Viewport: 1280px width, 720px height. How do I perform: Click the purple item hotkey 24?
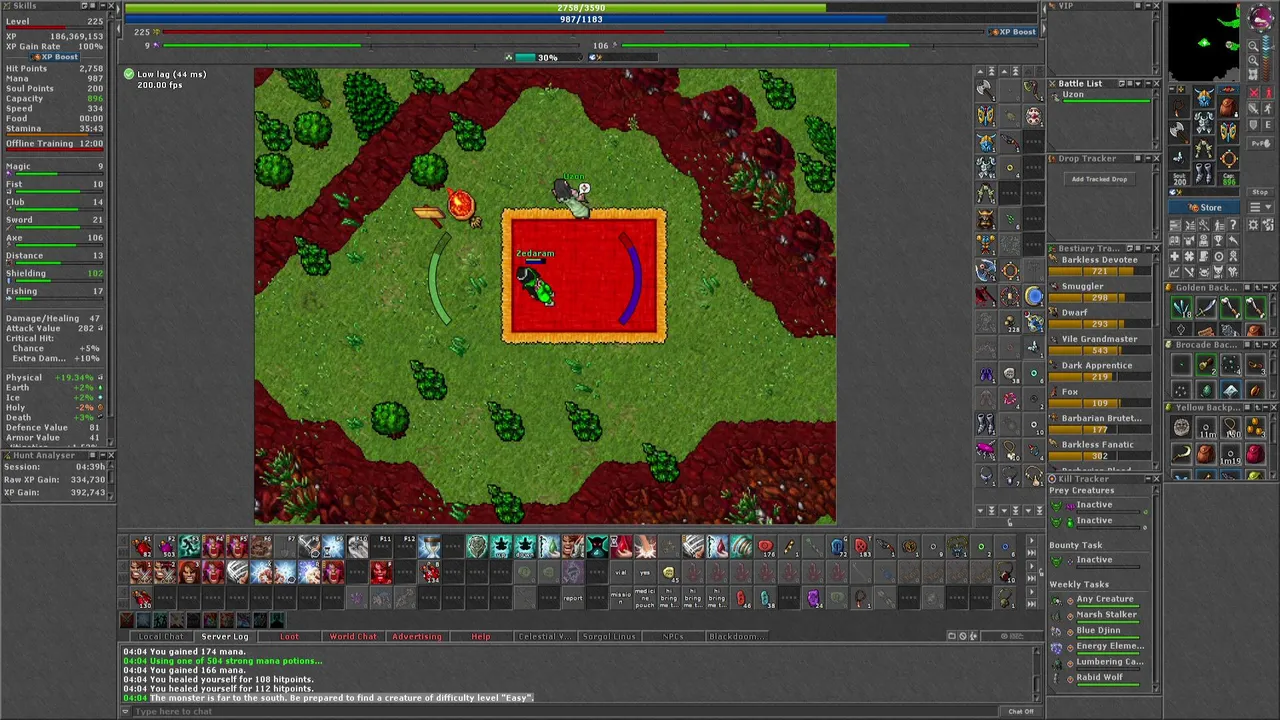[813, 598]
